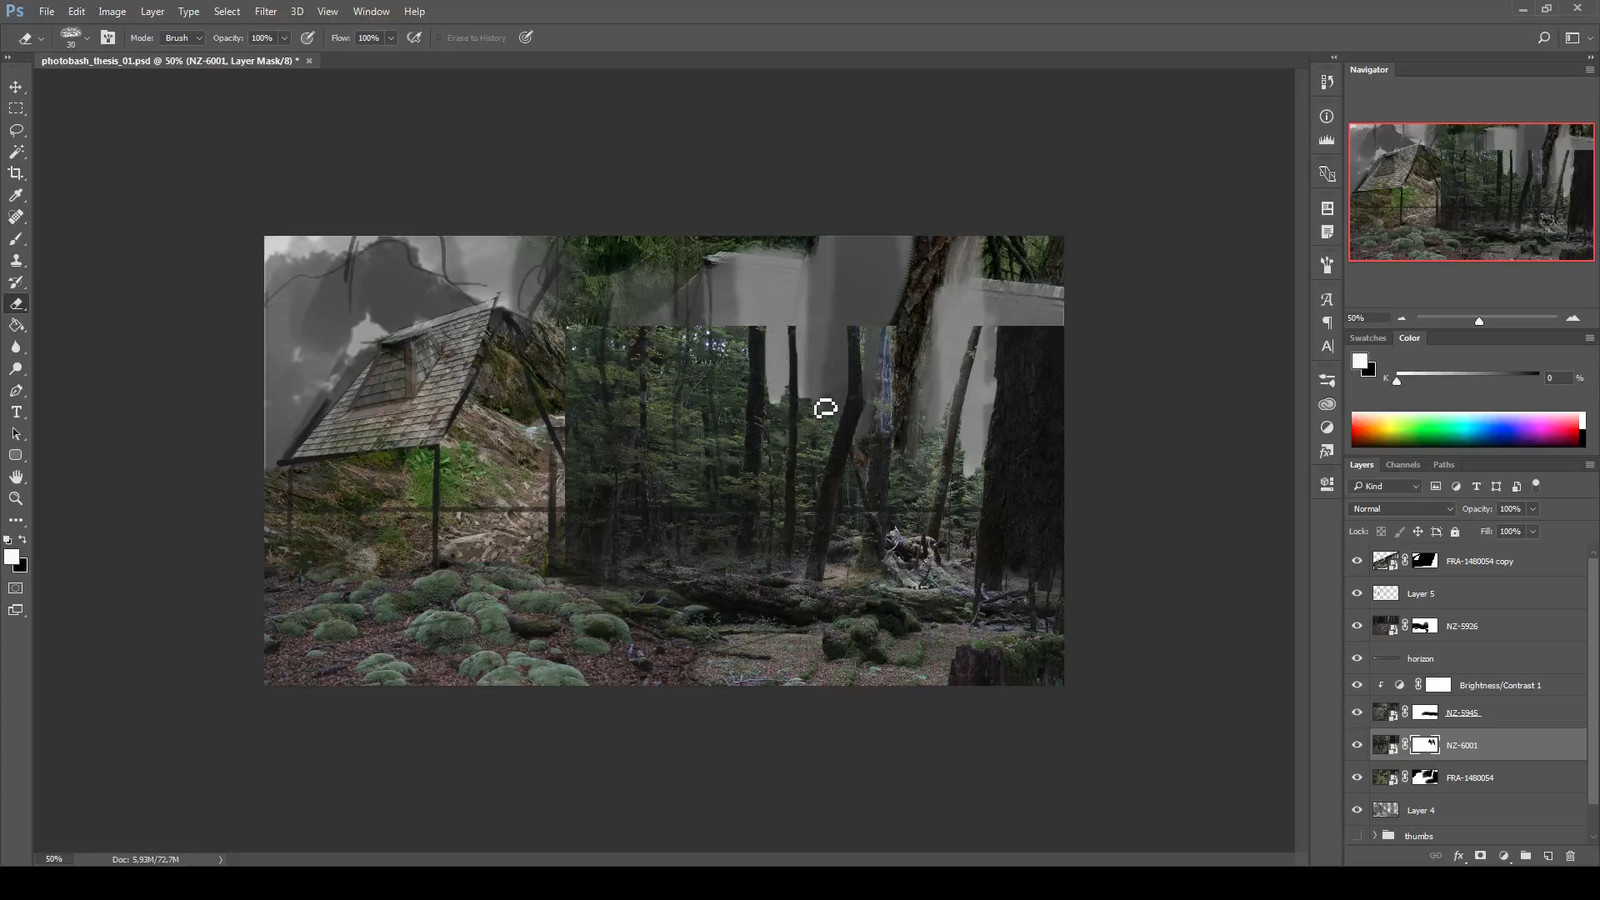Image resolution: width=1600 pixels, height=900 pixels.
Task: Select the Eyedropper tool
Action: tap(16, 196)
